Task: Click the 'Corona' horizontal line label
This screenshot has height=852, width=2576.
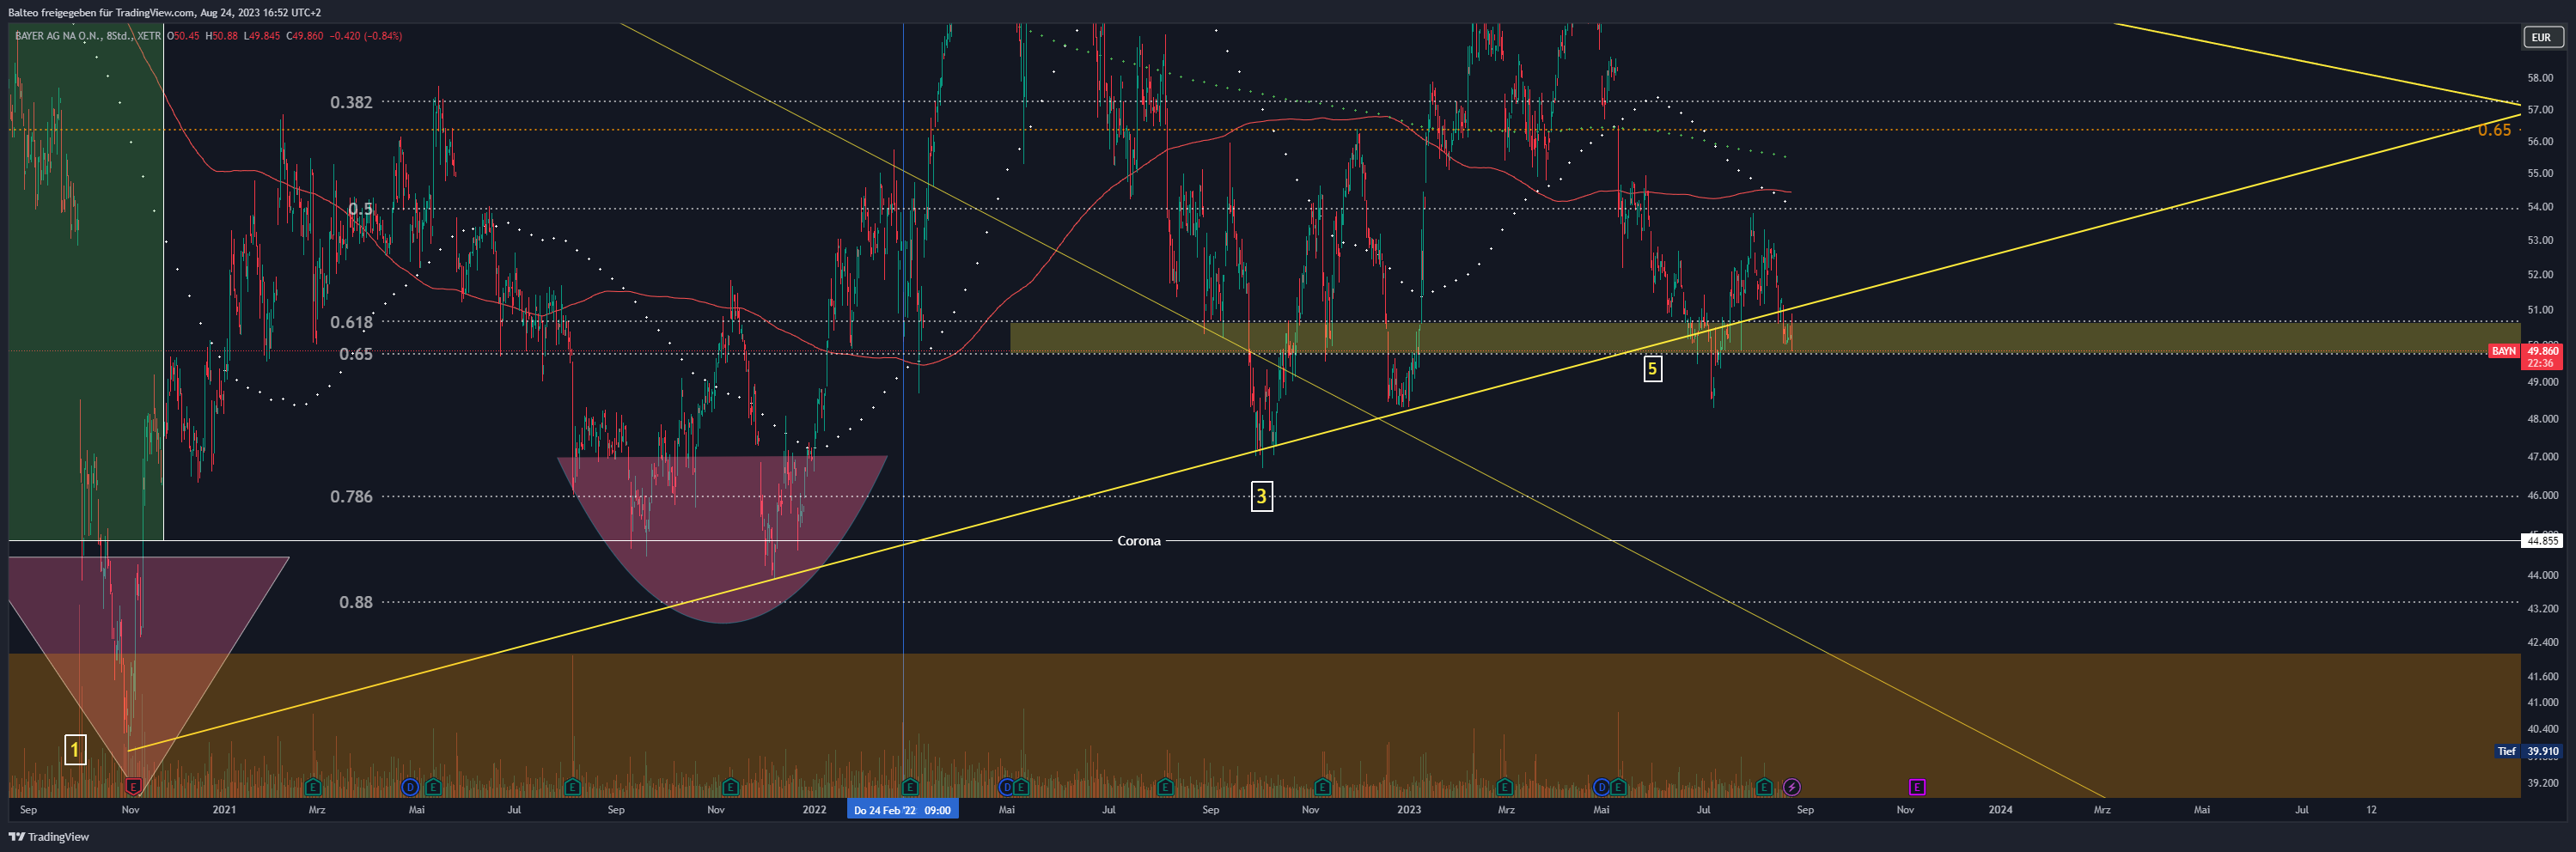Action: [1139, 541]
